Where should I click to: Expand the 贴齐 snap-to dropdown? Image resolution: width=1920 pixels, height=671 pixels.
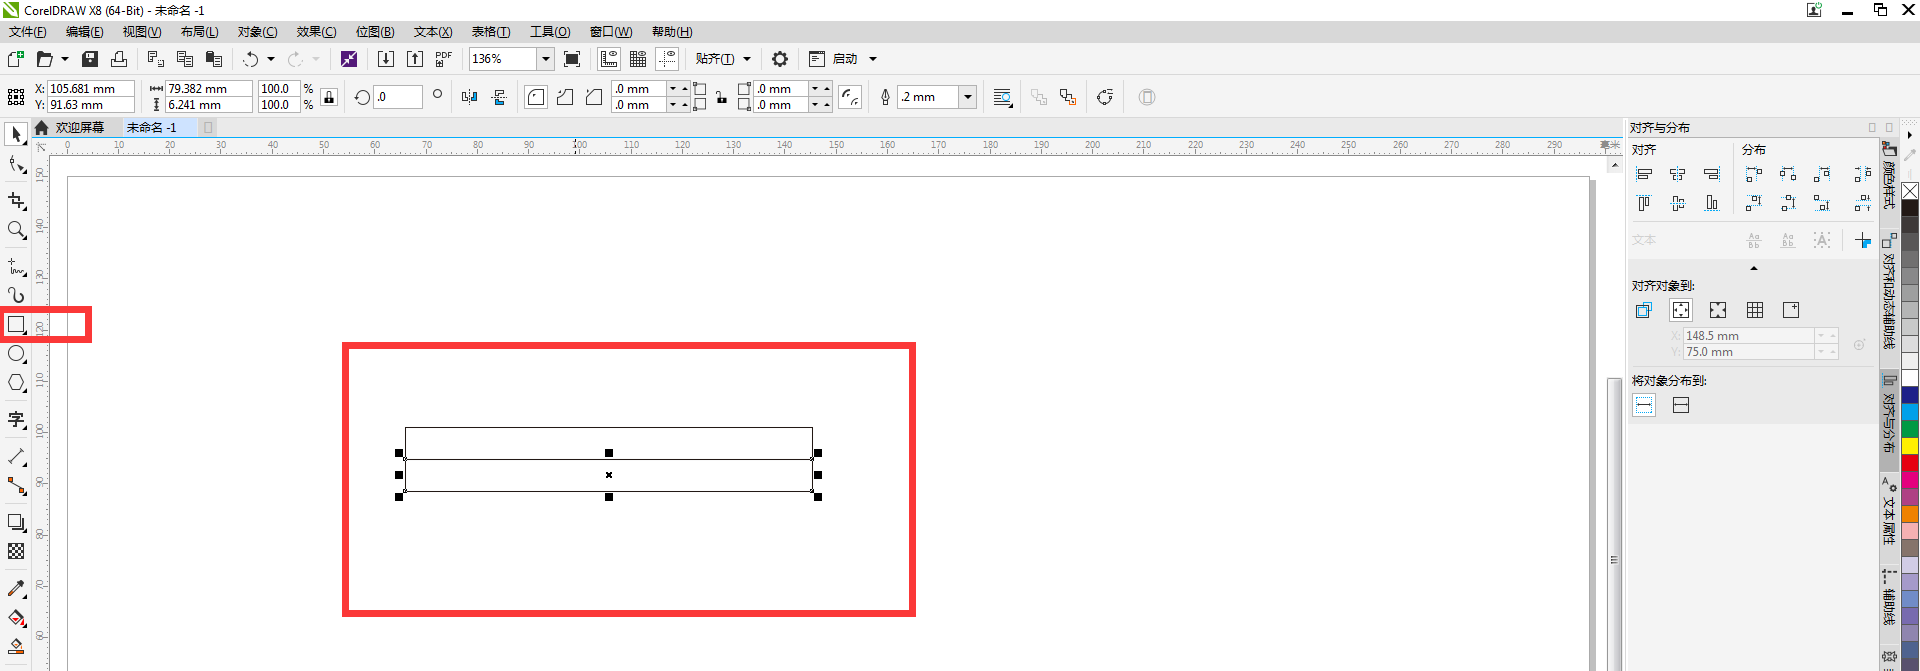coord(747,59)
